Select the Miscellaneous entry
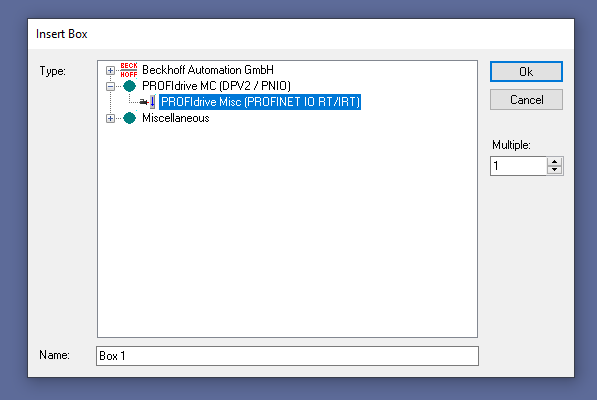This screenshot has height=400, width=597. coord(176,118)
